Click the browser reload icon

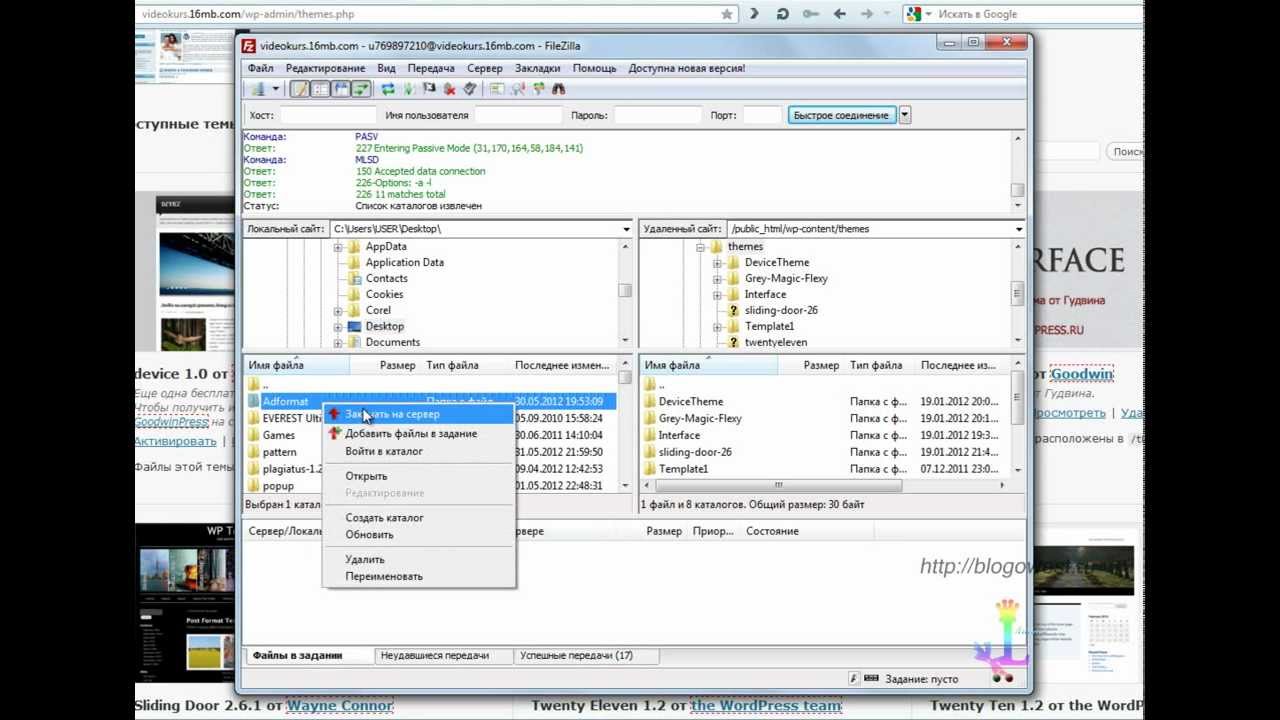point(782,14)
